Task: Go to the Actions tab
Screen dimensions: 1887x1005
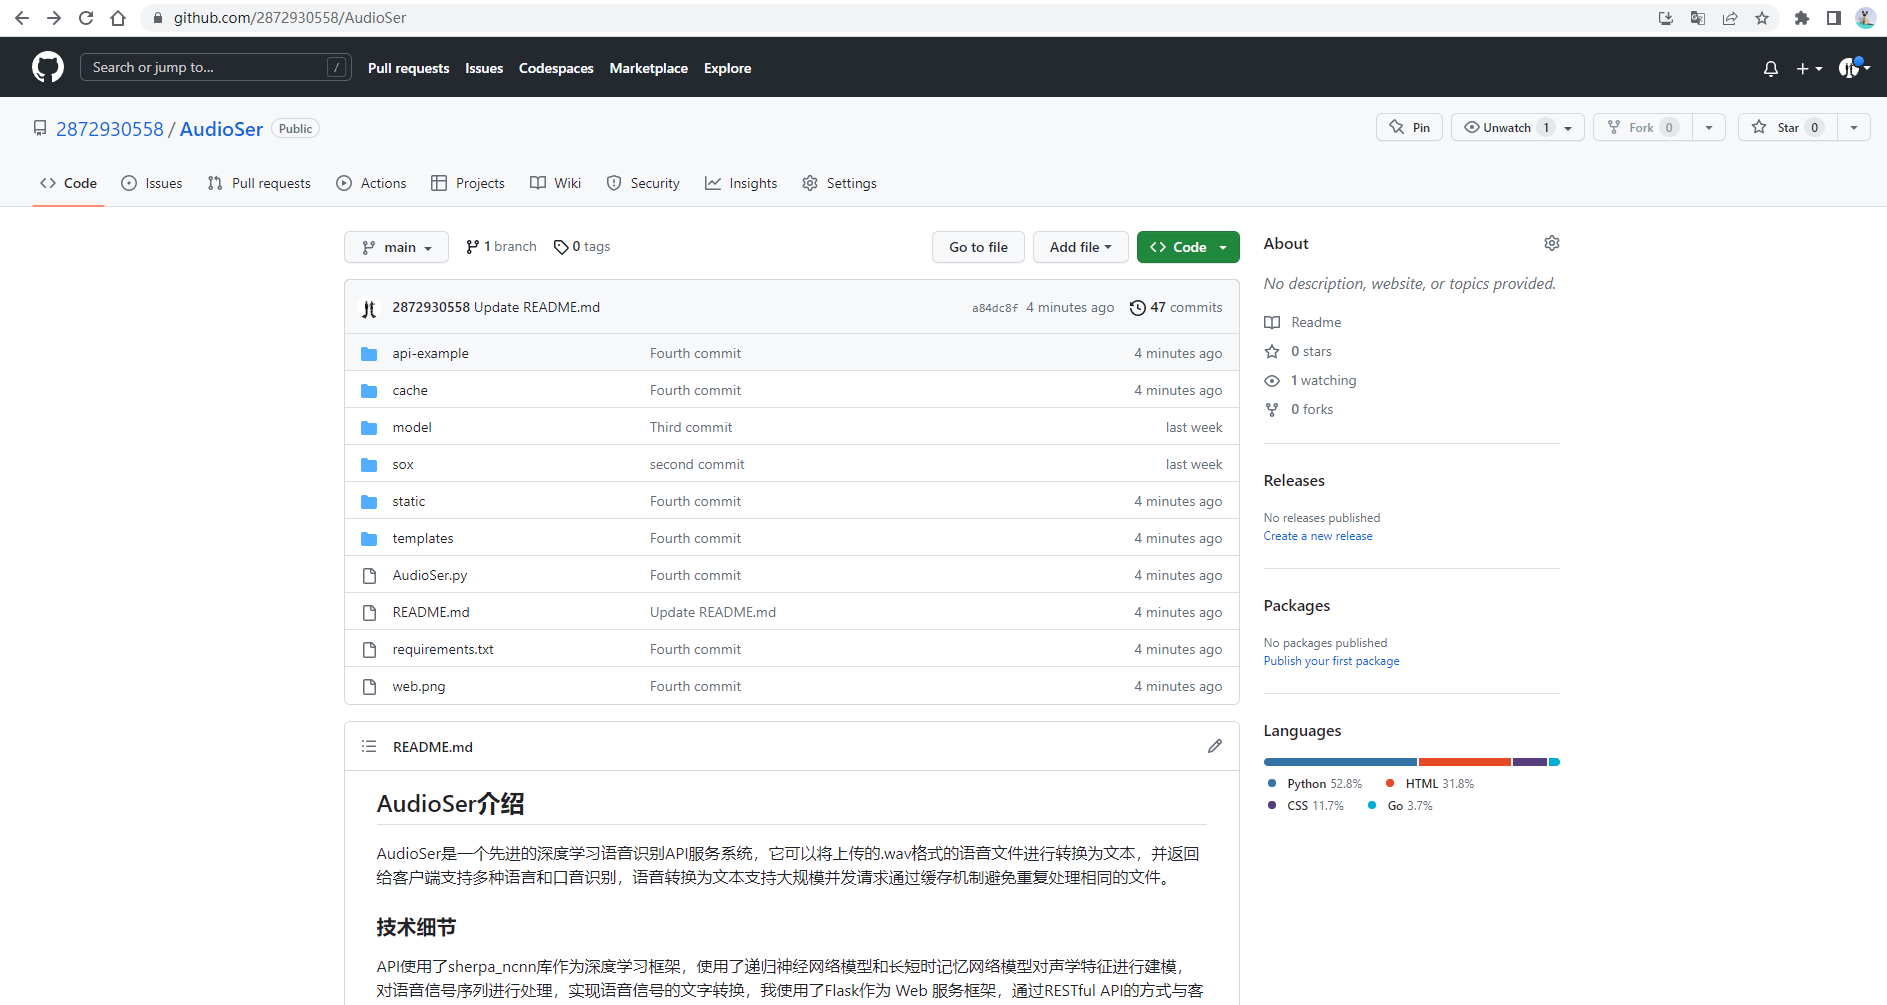Action: pos(371,183)
